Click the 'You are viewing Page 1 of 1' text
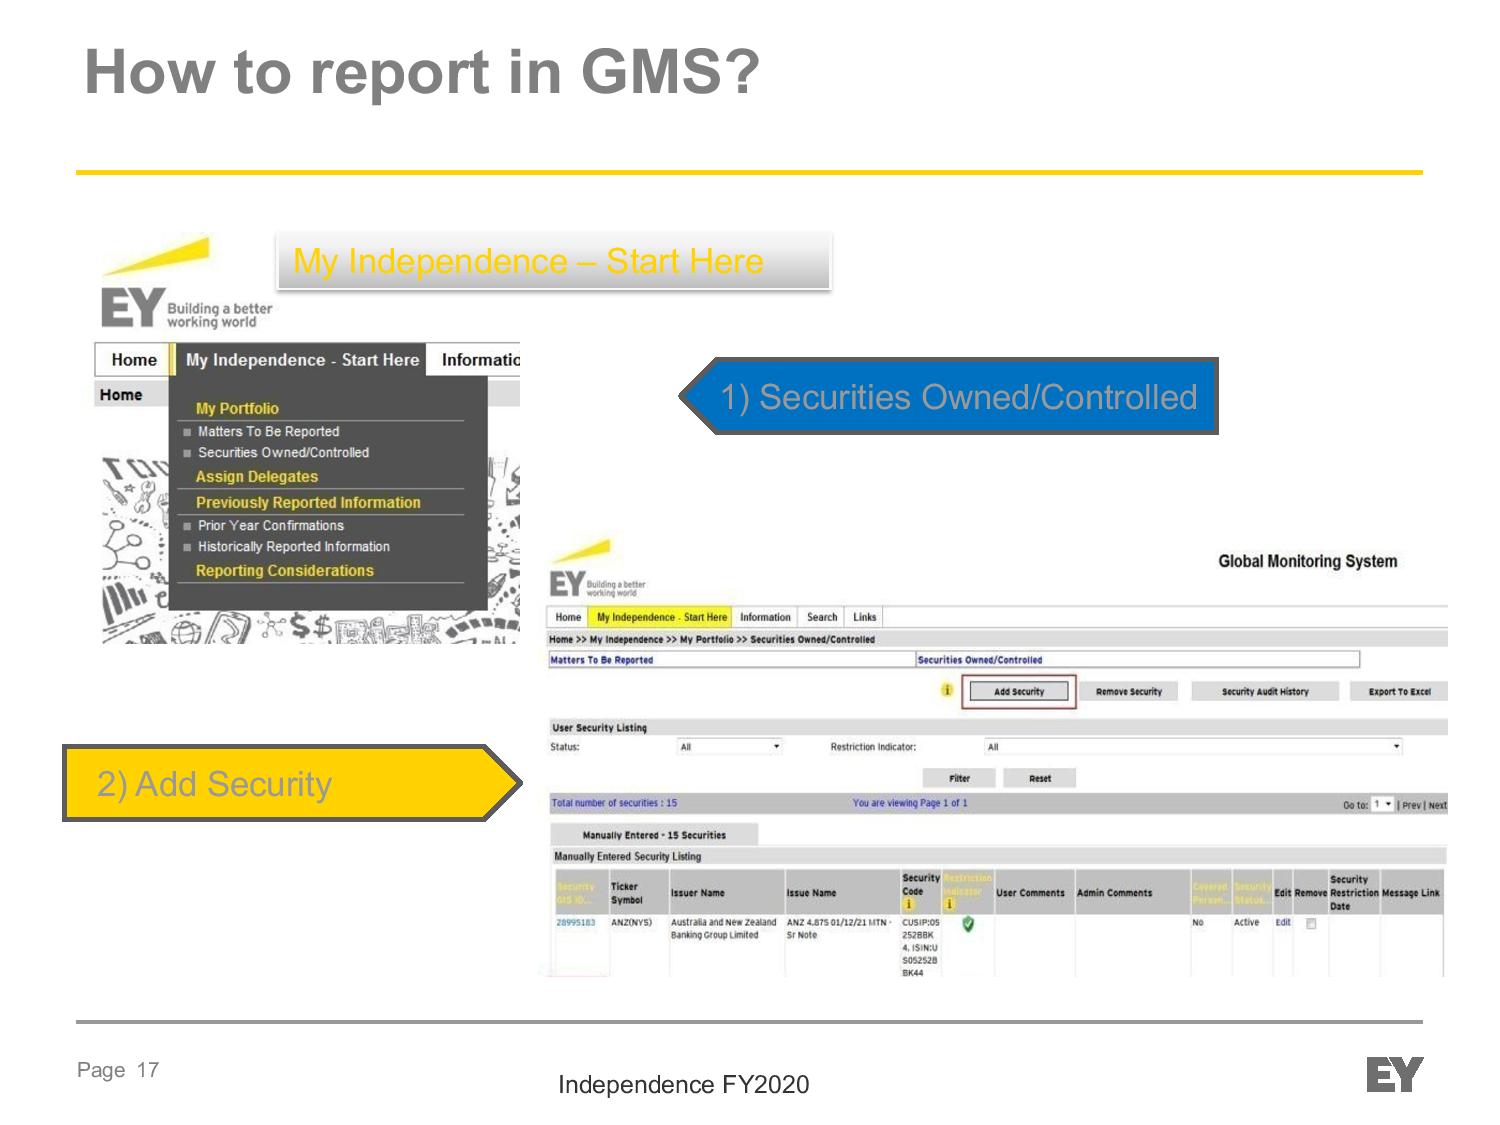 [x=910, y=803]
